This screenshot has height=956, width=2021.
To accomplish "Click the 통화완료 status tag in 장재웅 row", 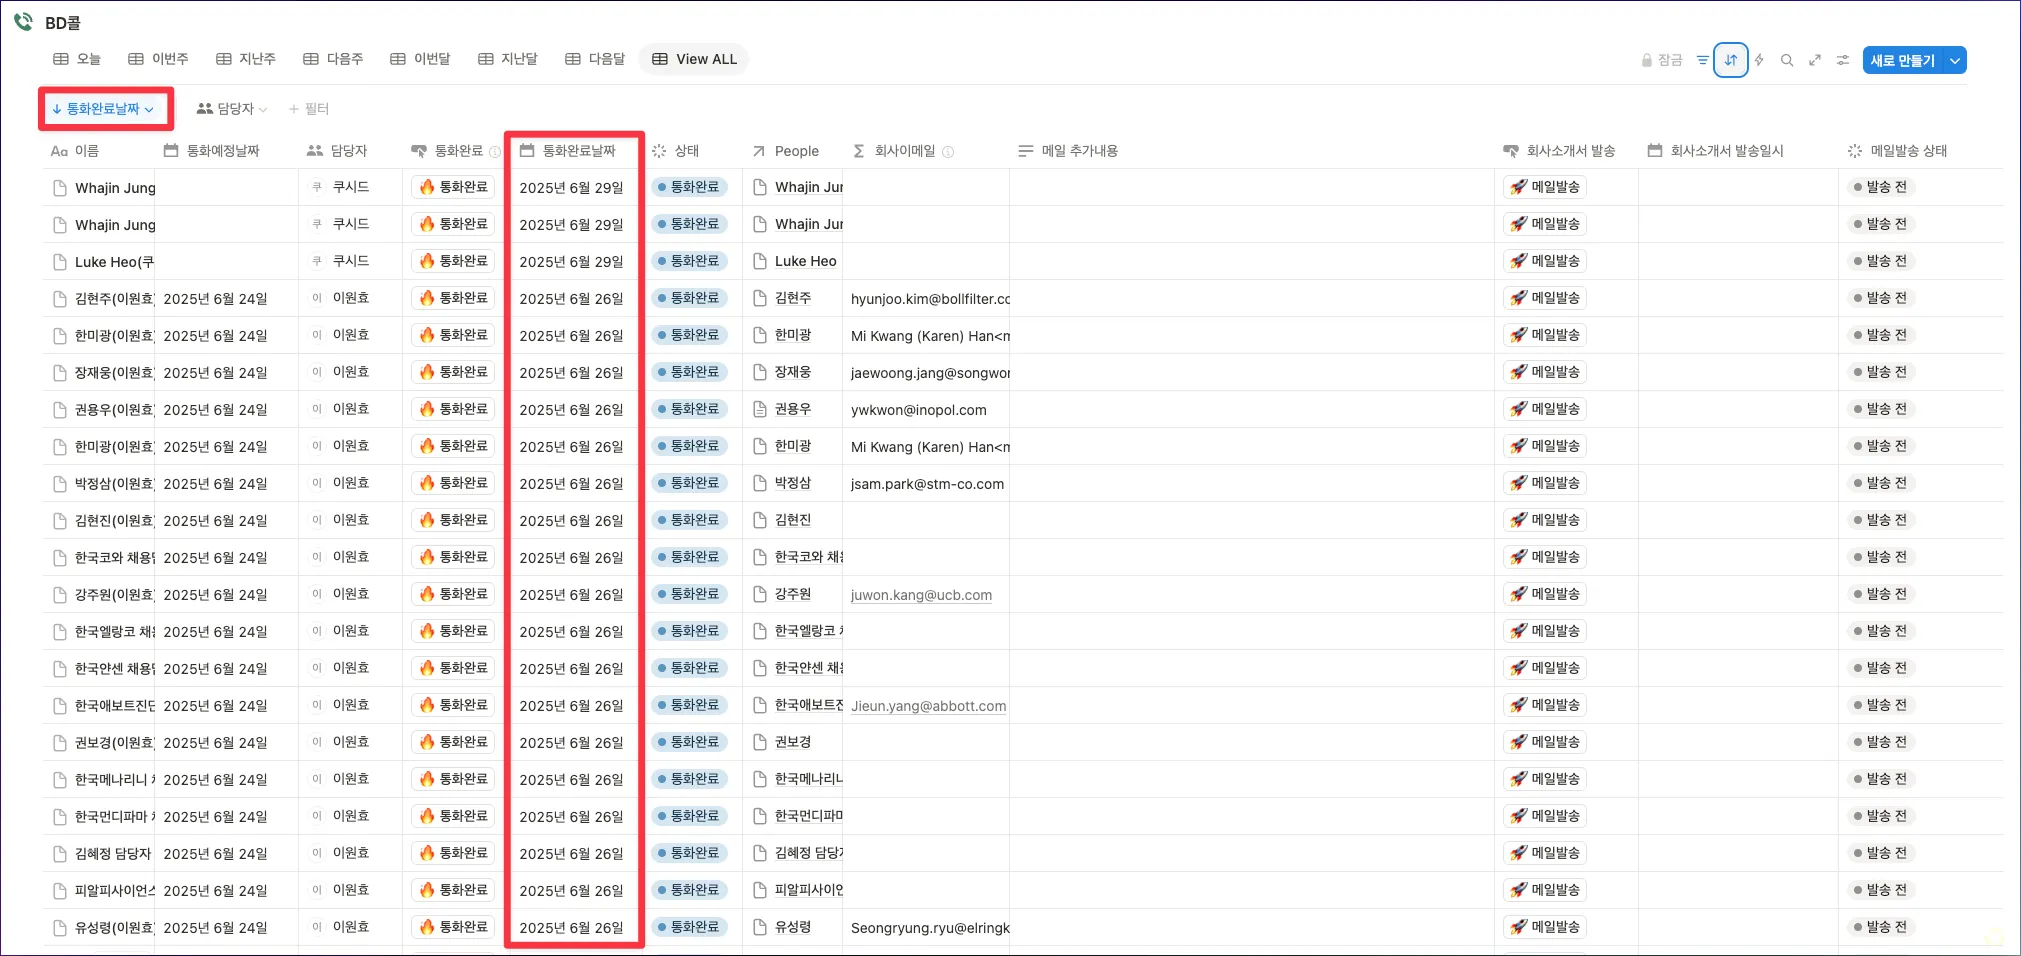I will (x=688, y=372).
